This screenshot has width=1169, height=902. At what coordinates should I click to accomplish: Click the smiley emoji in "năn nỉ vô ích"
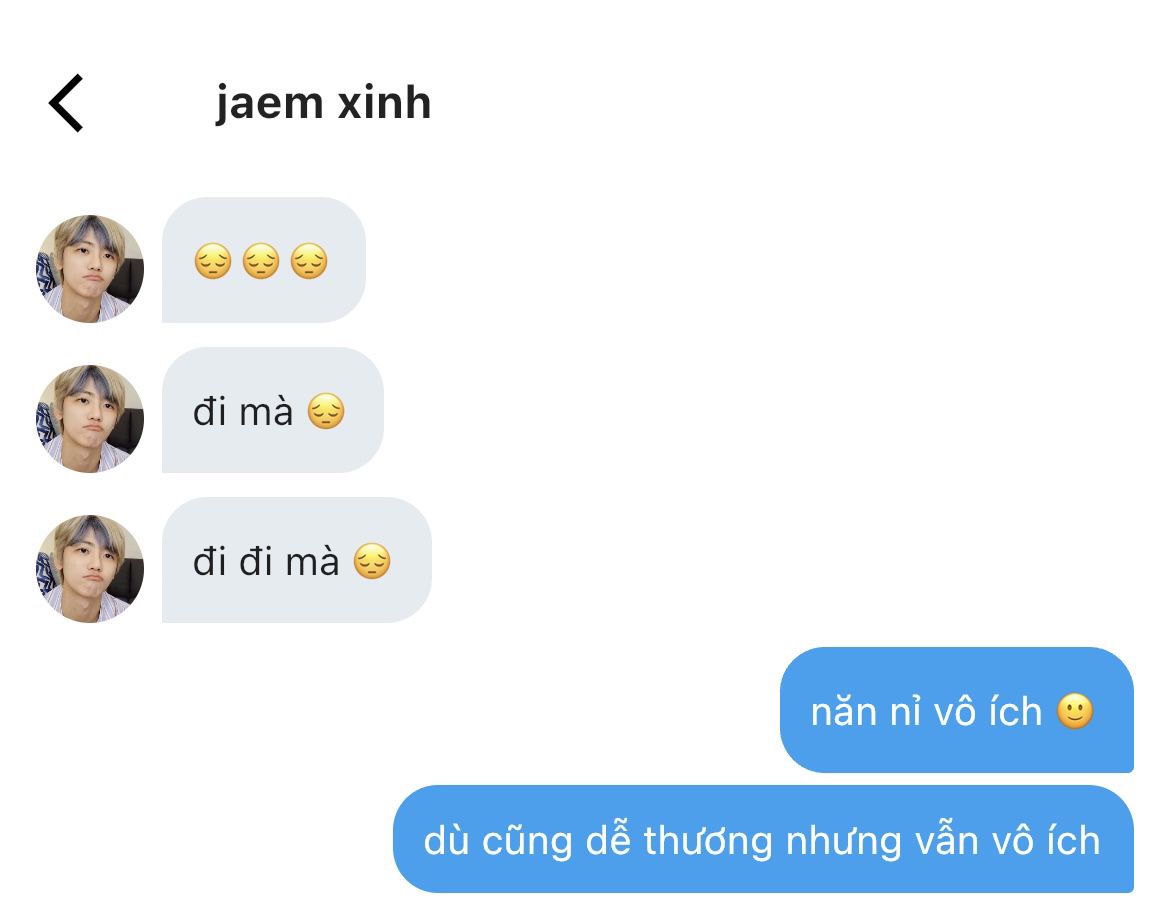[1075, 711]
